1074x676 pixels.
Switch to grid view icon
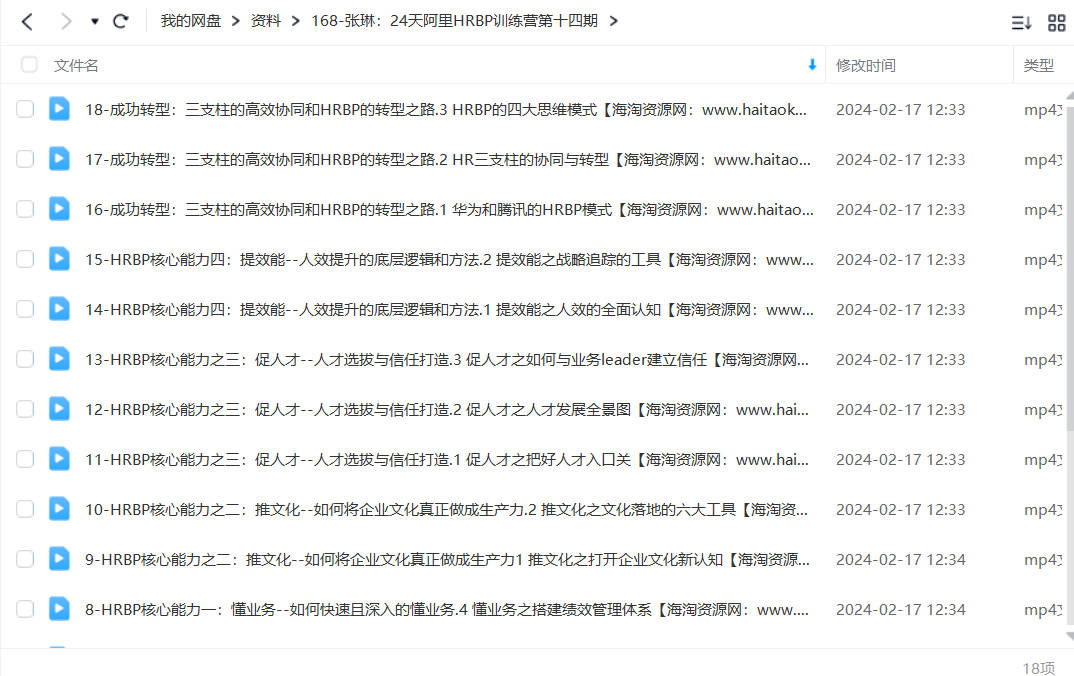(1057, 23)
